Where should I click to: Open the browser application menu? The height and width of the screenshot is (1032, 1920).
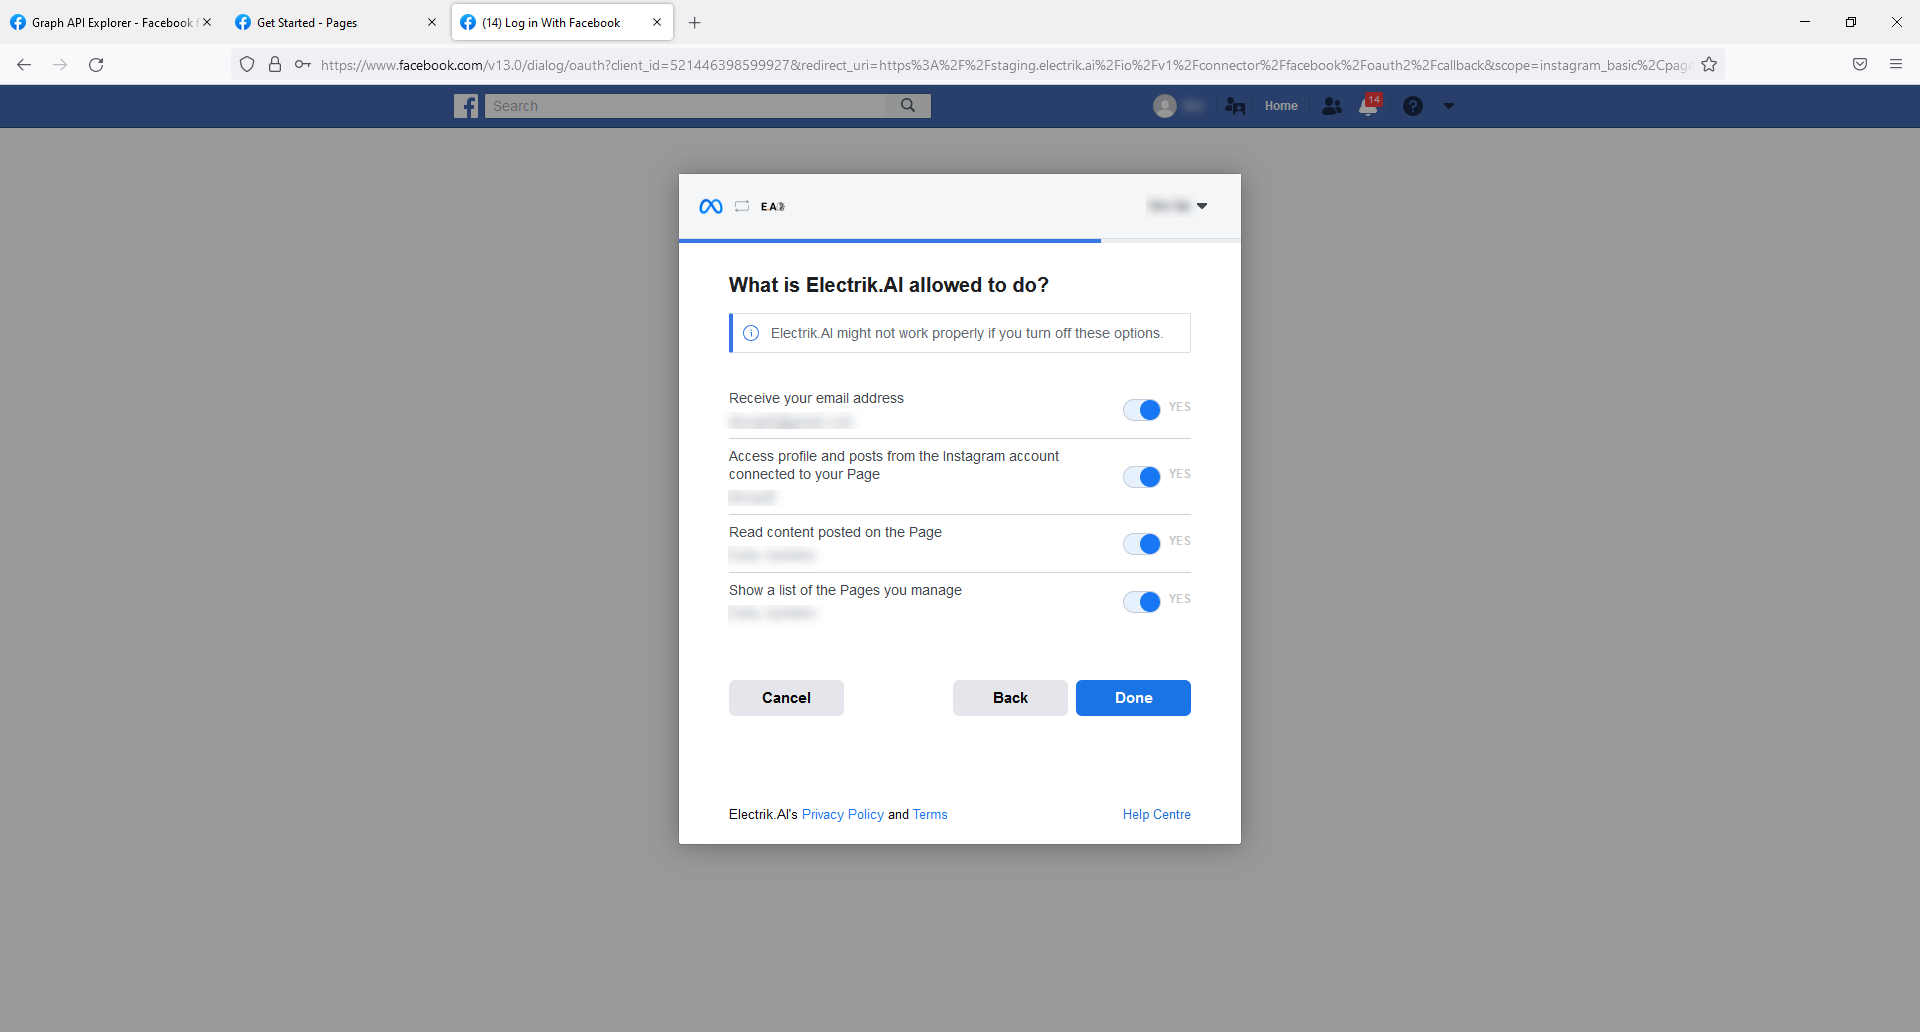click(1896, 64)
